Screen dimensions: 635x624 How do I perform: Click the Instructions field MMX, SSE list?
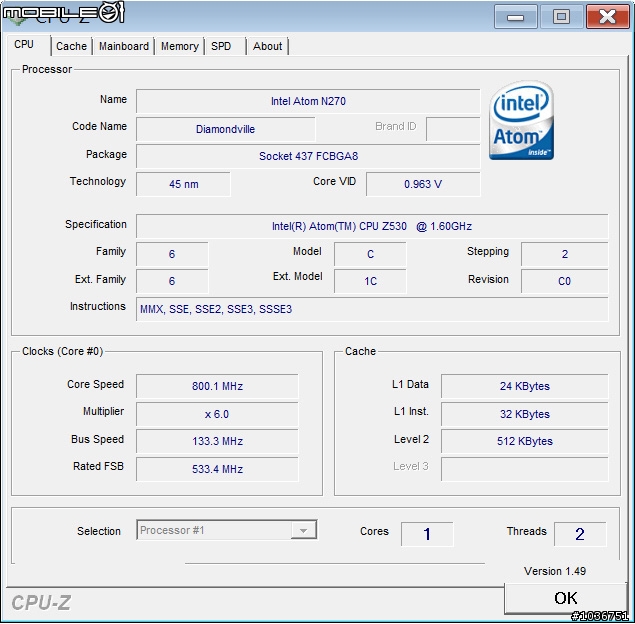[x=372, y=309]
